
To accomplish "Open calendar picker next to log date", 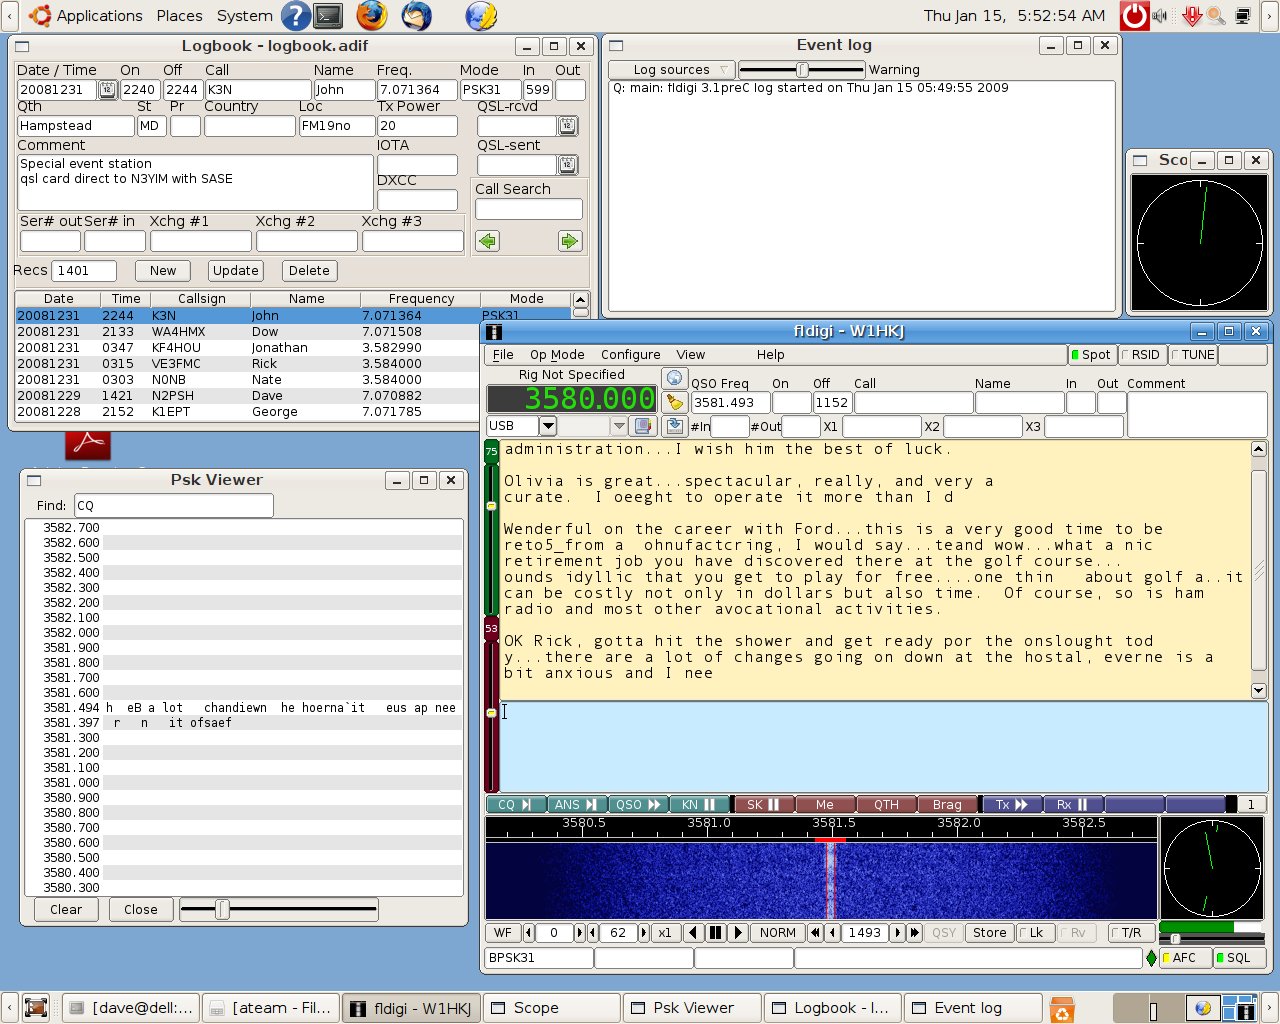I will coord(107,90).
